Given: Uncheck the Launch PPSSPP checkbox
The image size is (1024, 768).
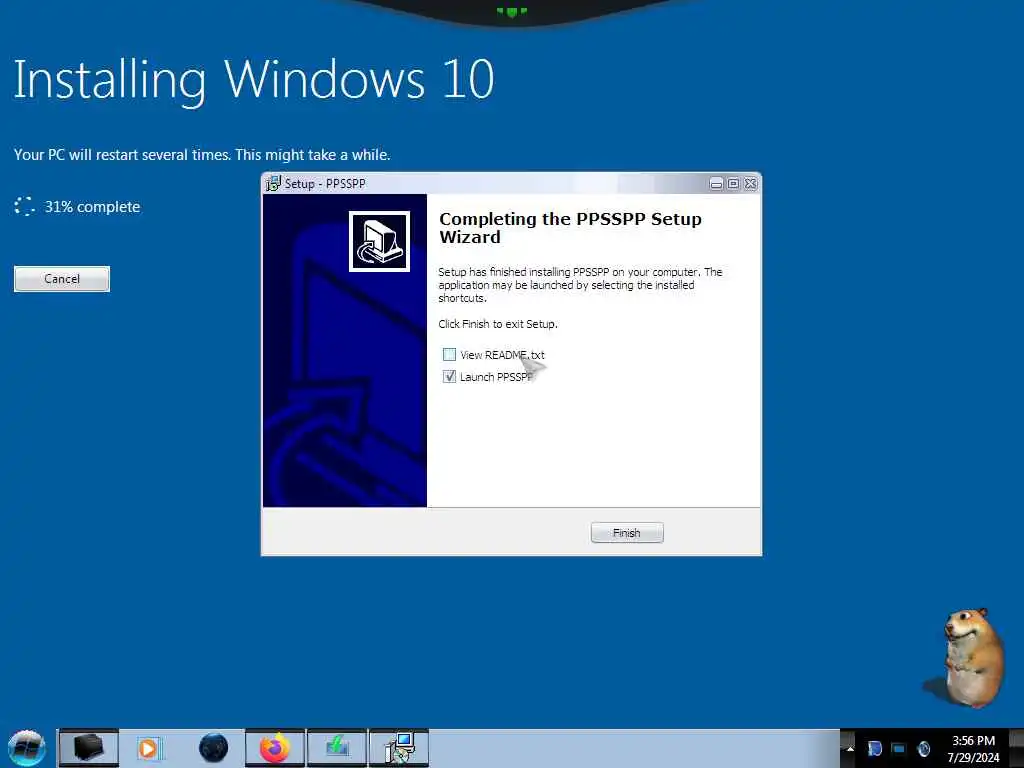Looking at the screenshot, I should [449, 377].
